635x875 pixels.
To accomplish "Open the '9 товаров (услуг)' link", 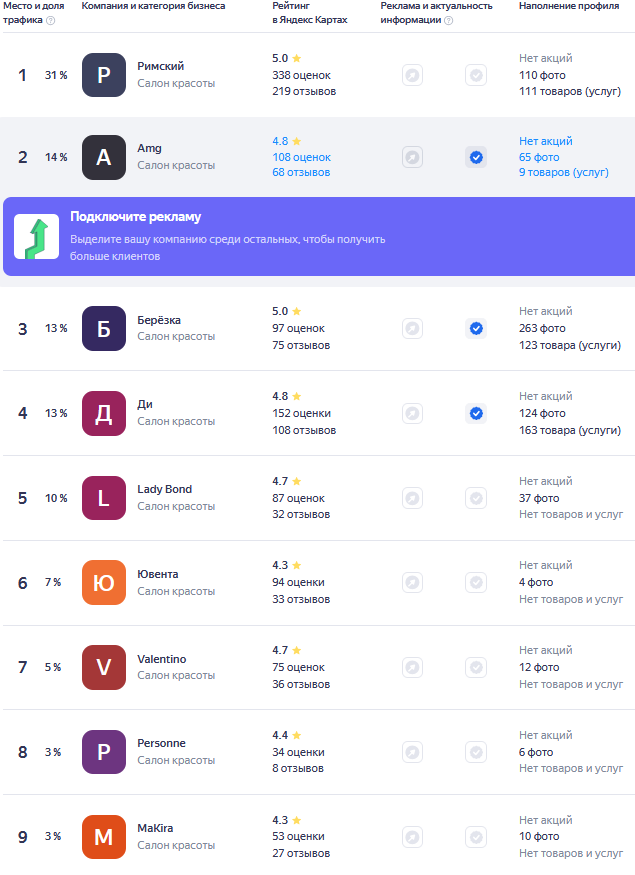I will [564, 172].
